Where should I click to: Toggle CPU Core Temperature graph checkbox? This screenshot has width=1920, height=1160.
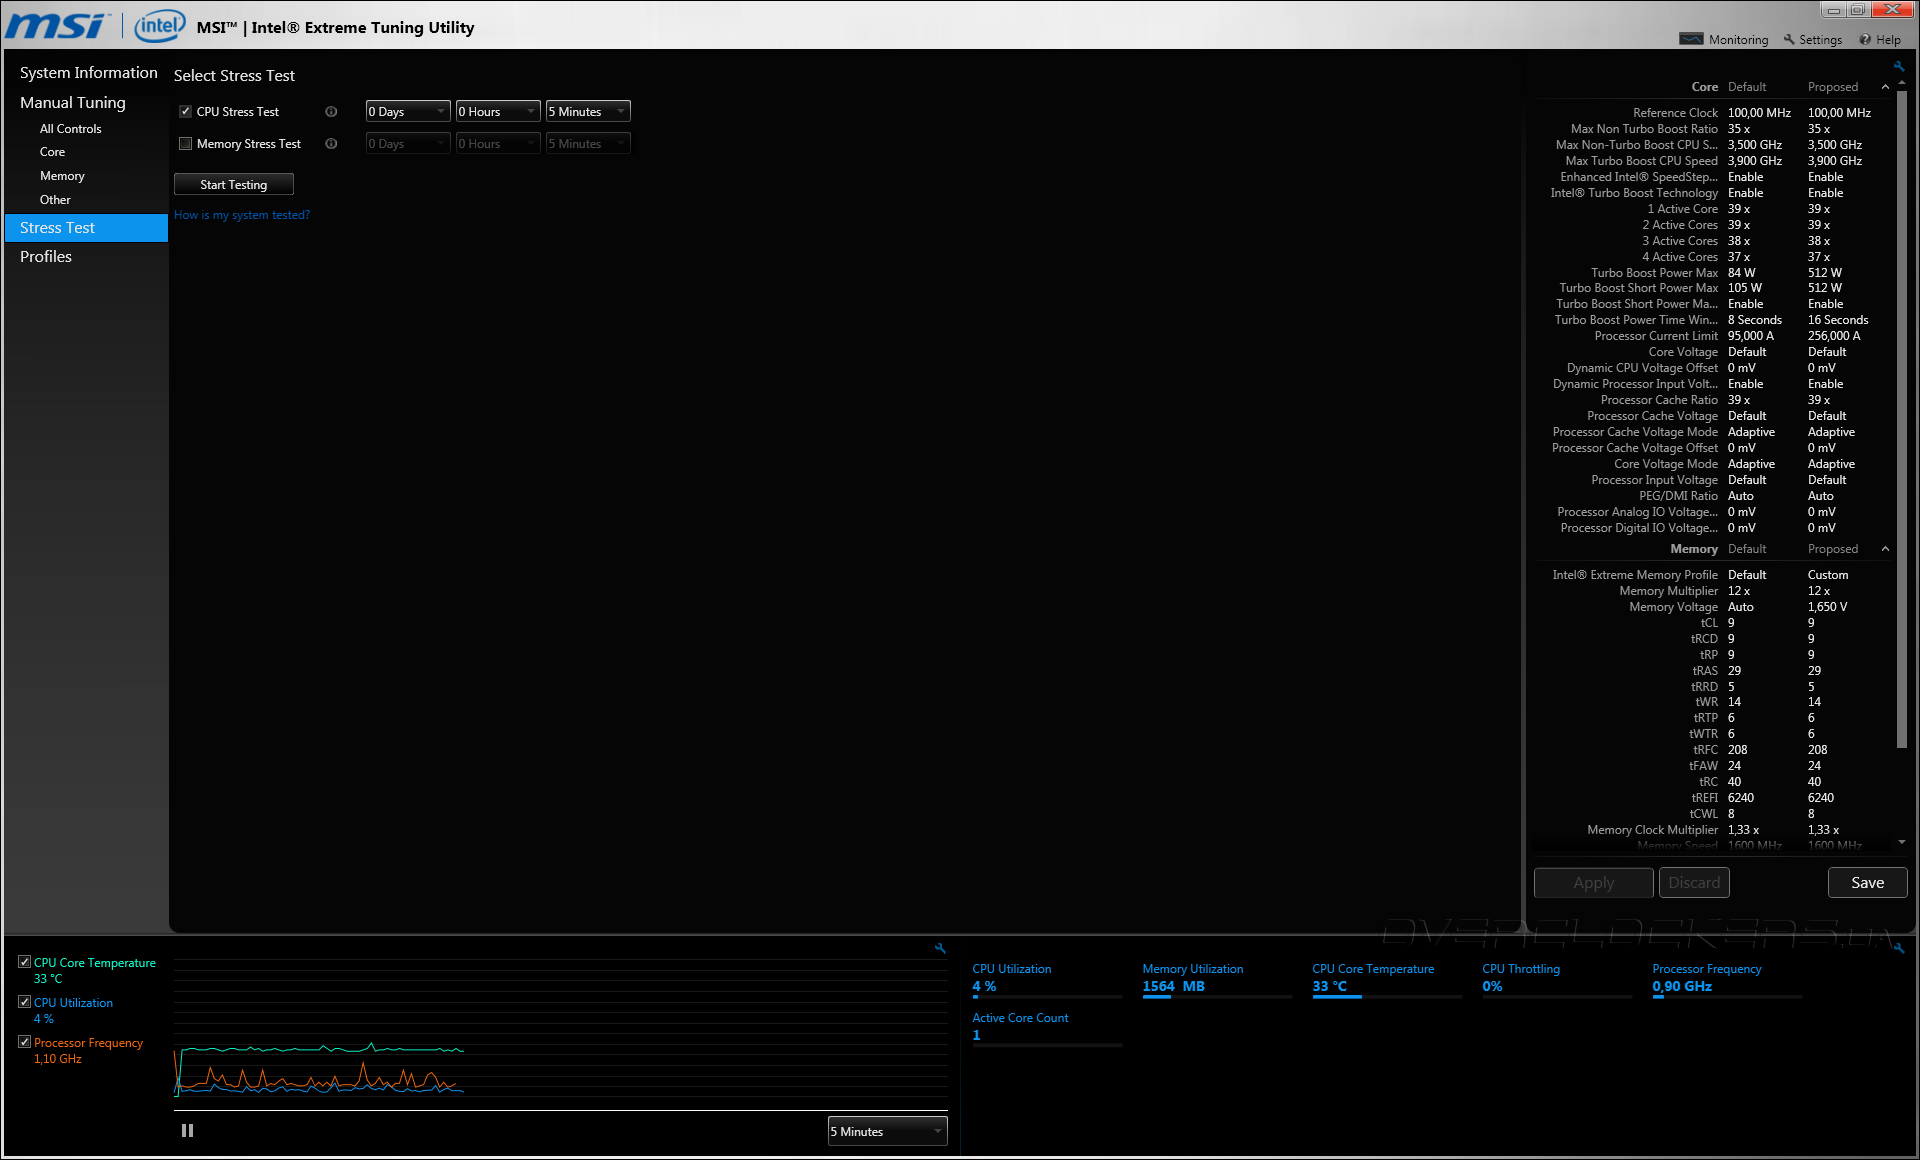tap(24, 962)
